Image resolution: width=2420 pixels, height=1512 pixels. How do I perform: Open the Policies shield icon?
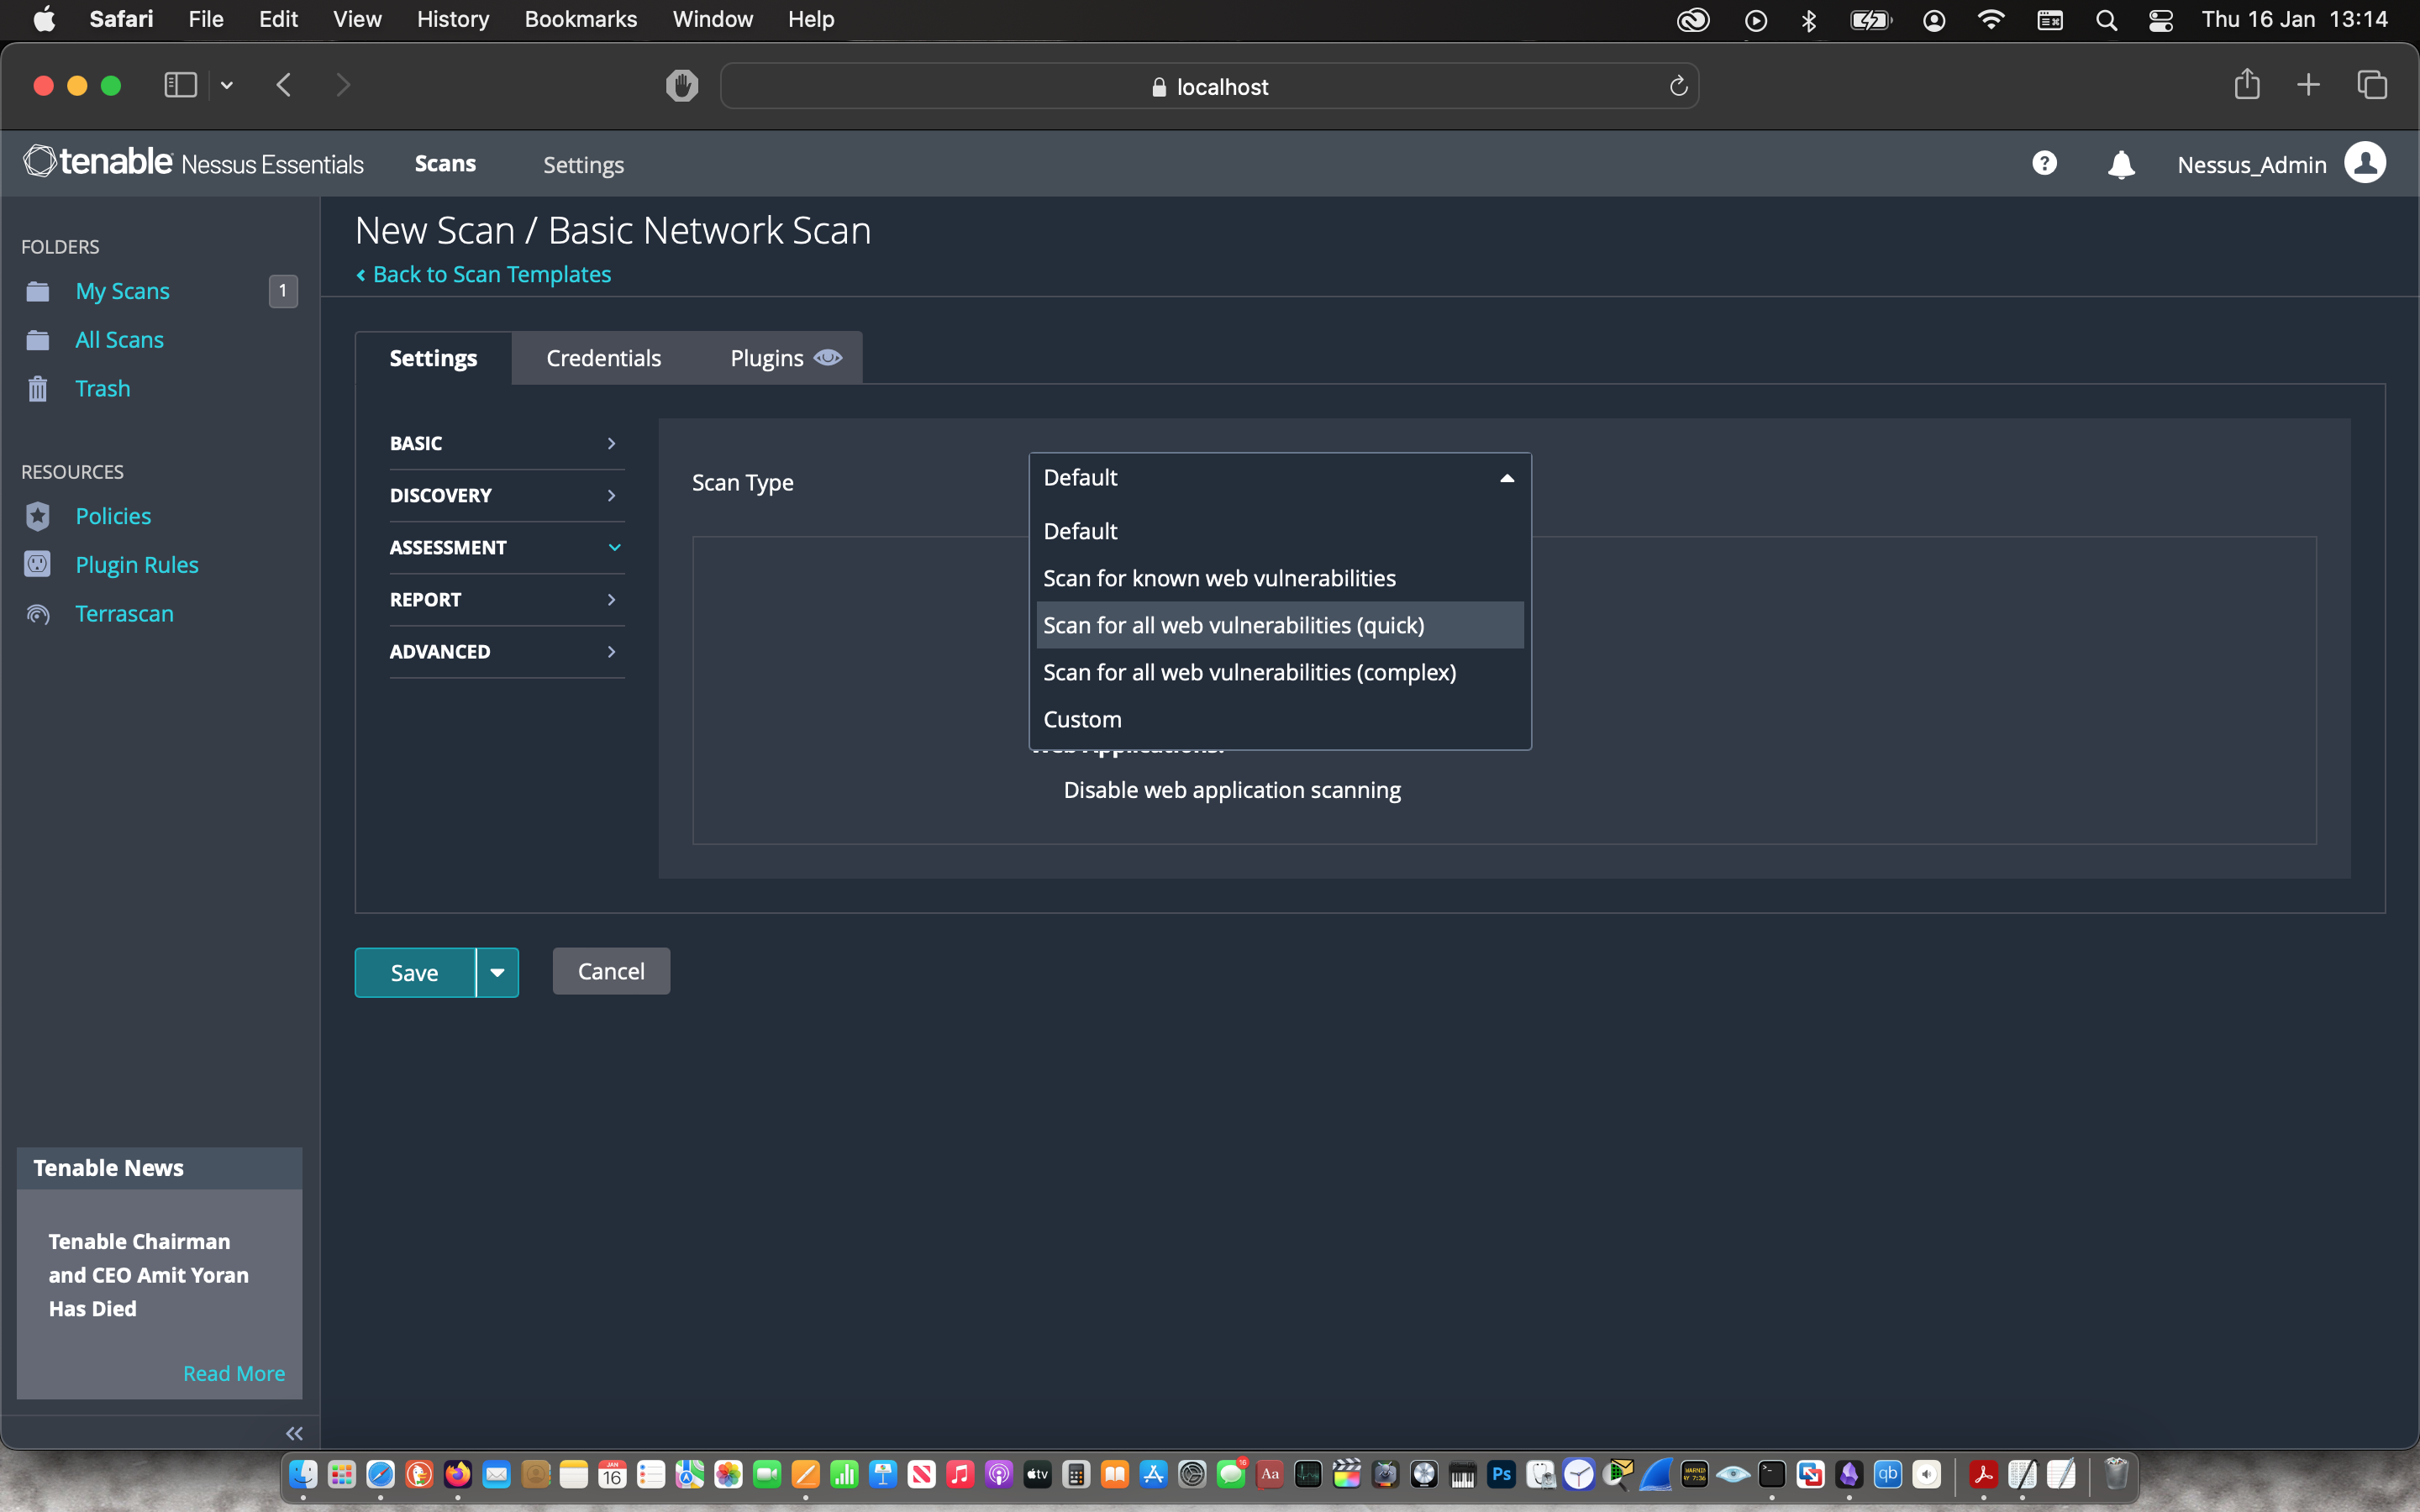[x=38, y=516]
